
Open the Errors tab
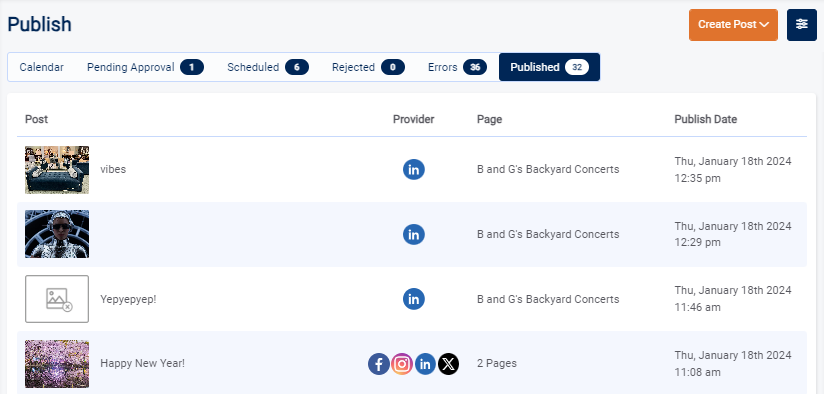pyautogui.click(x=457, y=67)
